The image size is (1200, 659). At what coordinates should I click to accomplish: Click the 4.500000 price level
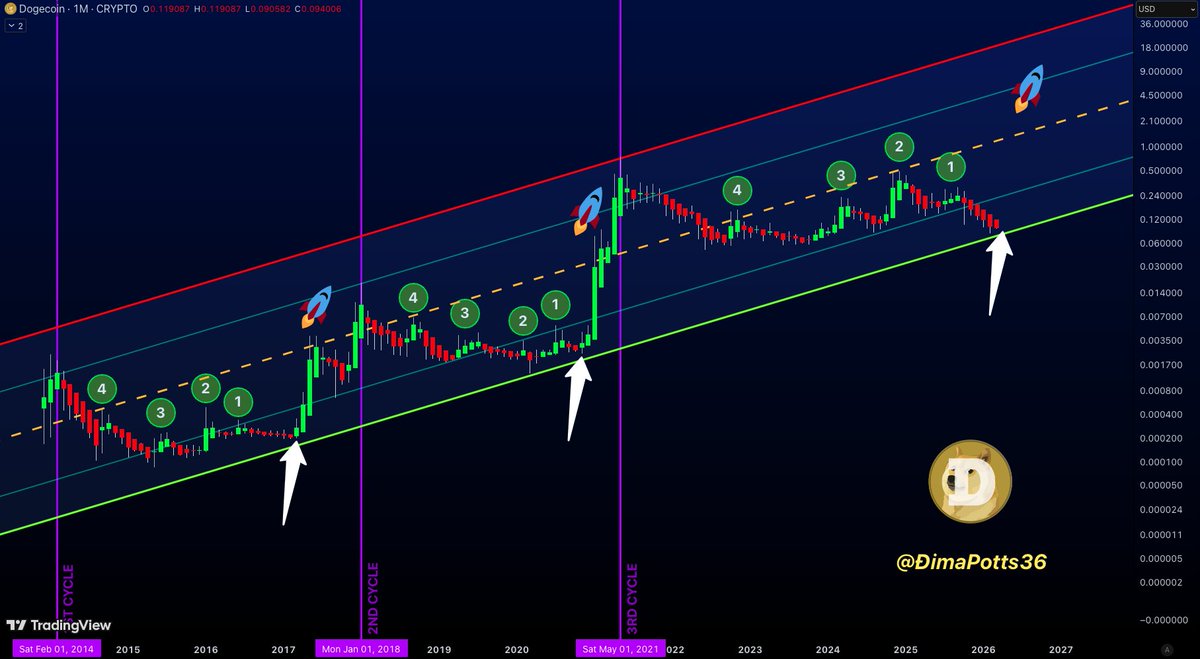pyautogui.click(x=1162, y=96)
